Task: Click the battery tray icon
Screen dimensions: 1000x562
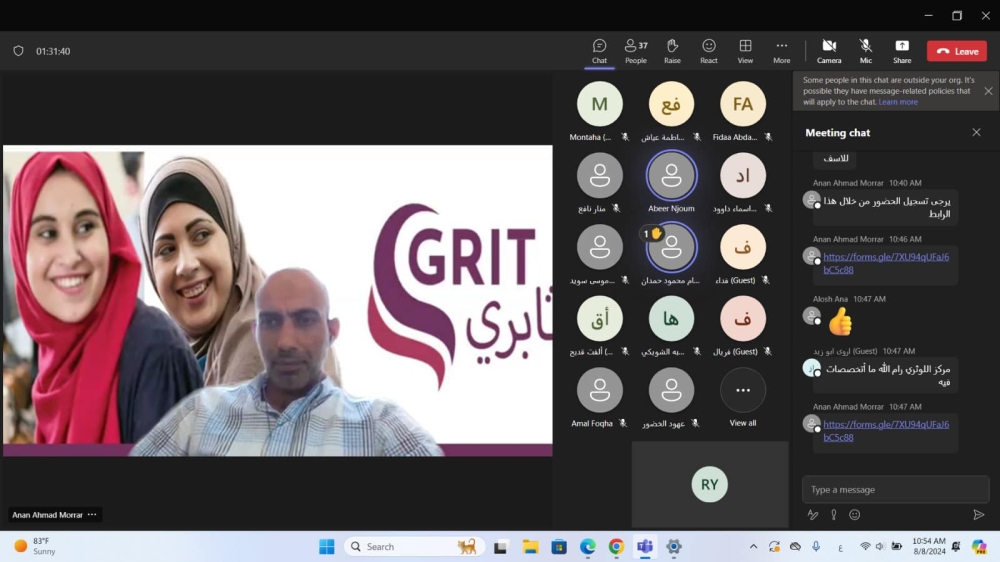Action: tap(897, 547)
